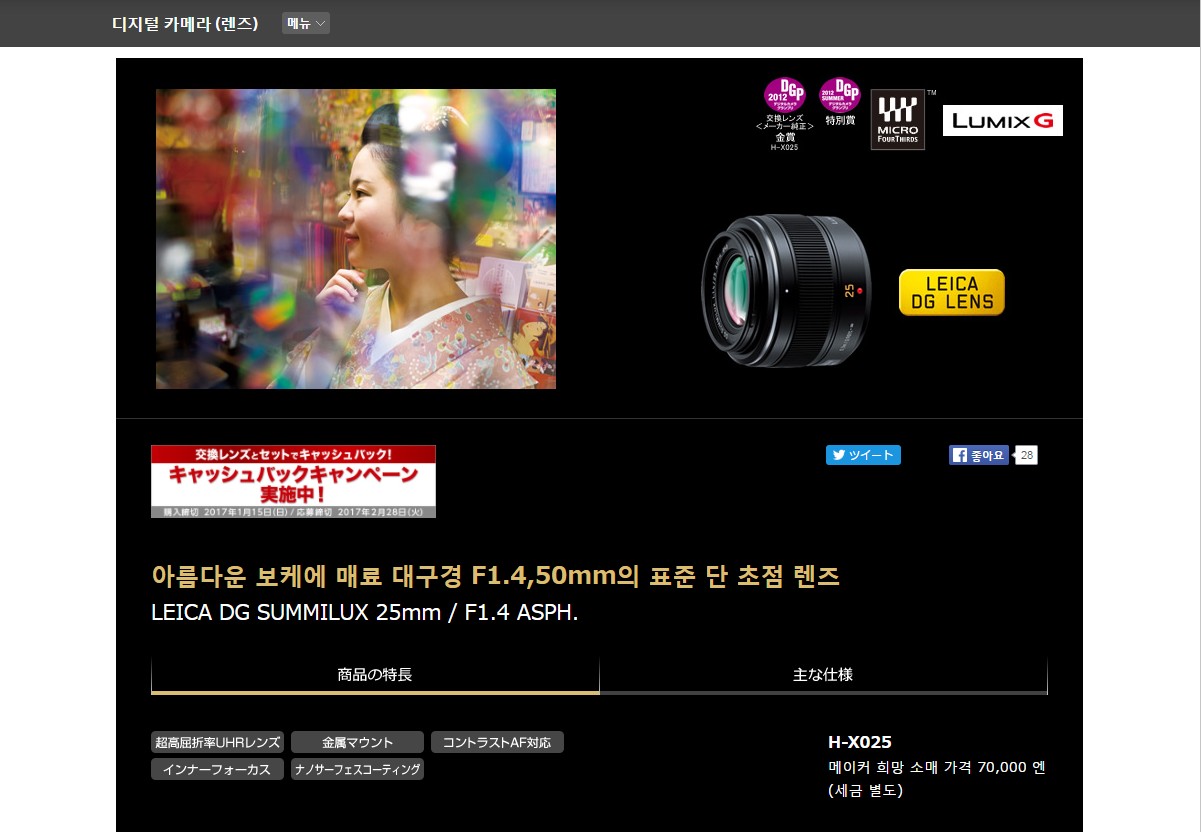Share with the Twitter ツイート button
The image size is (1201, 832).
point(863,455)
